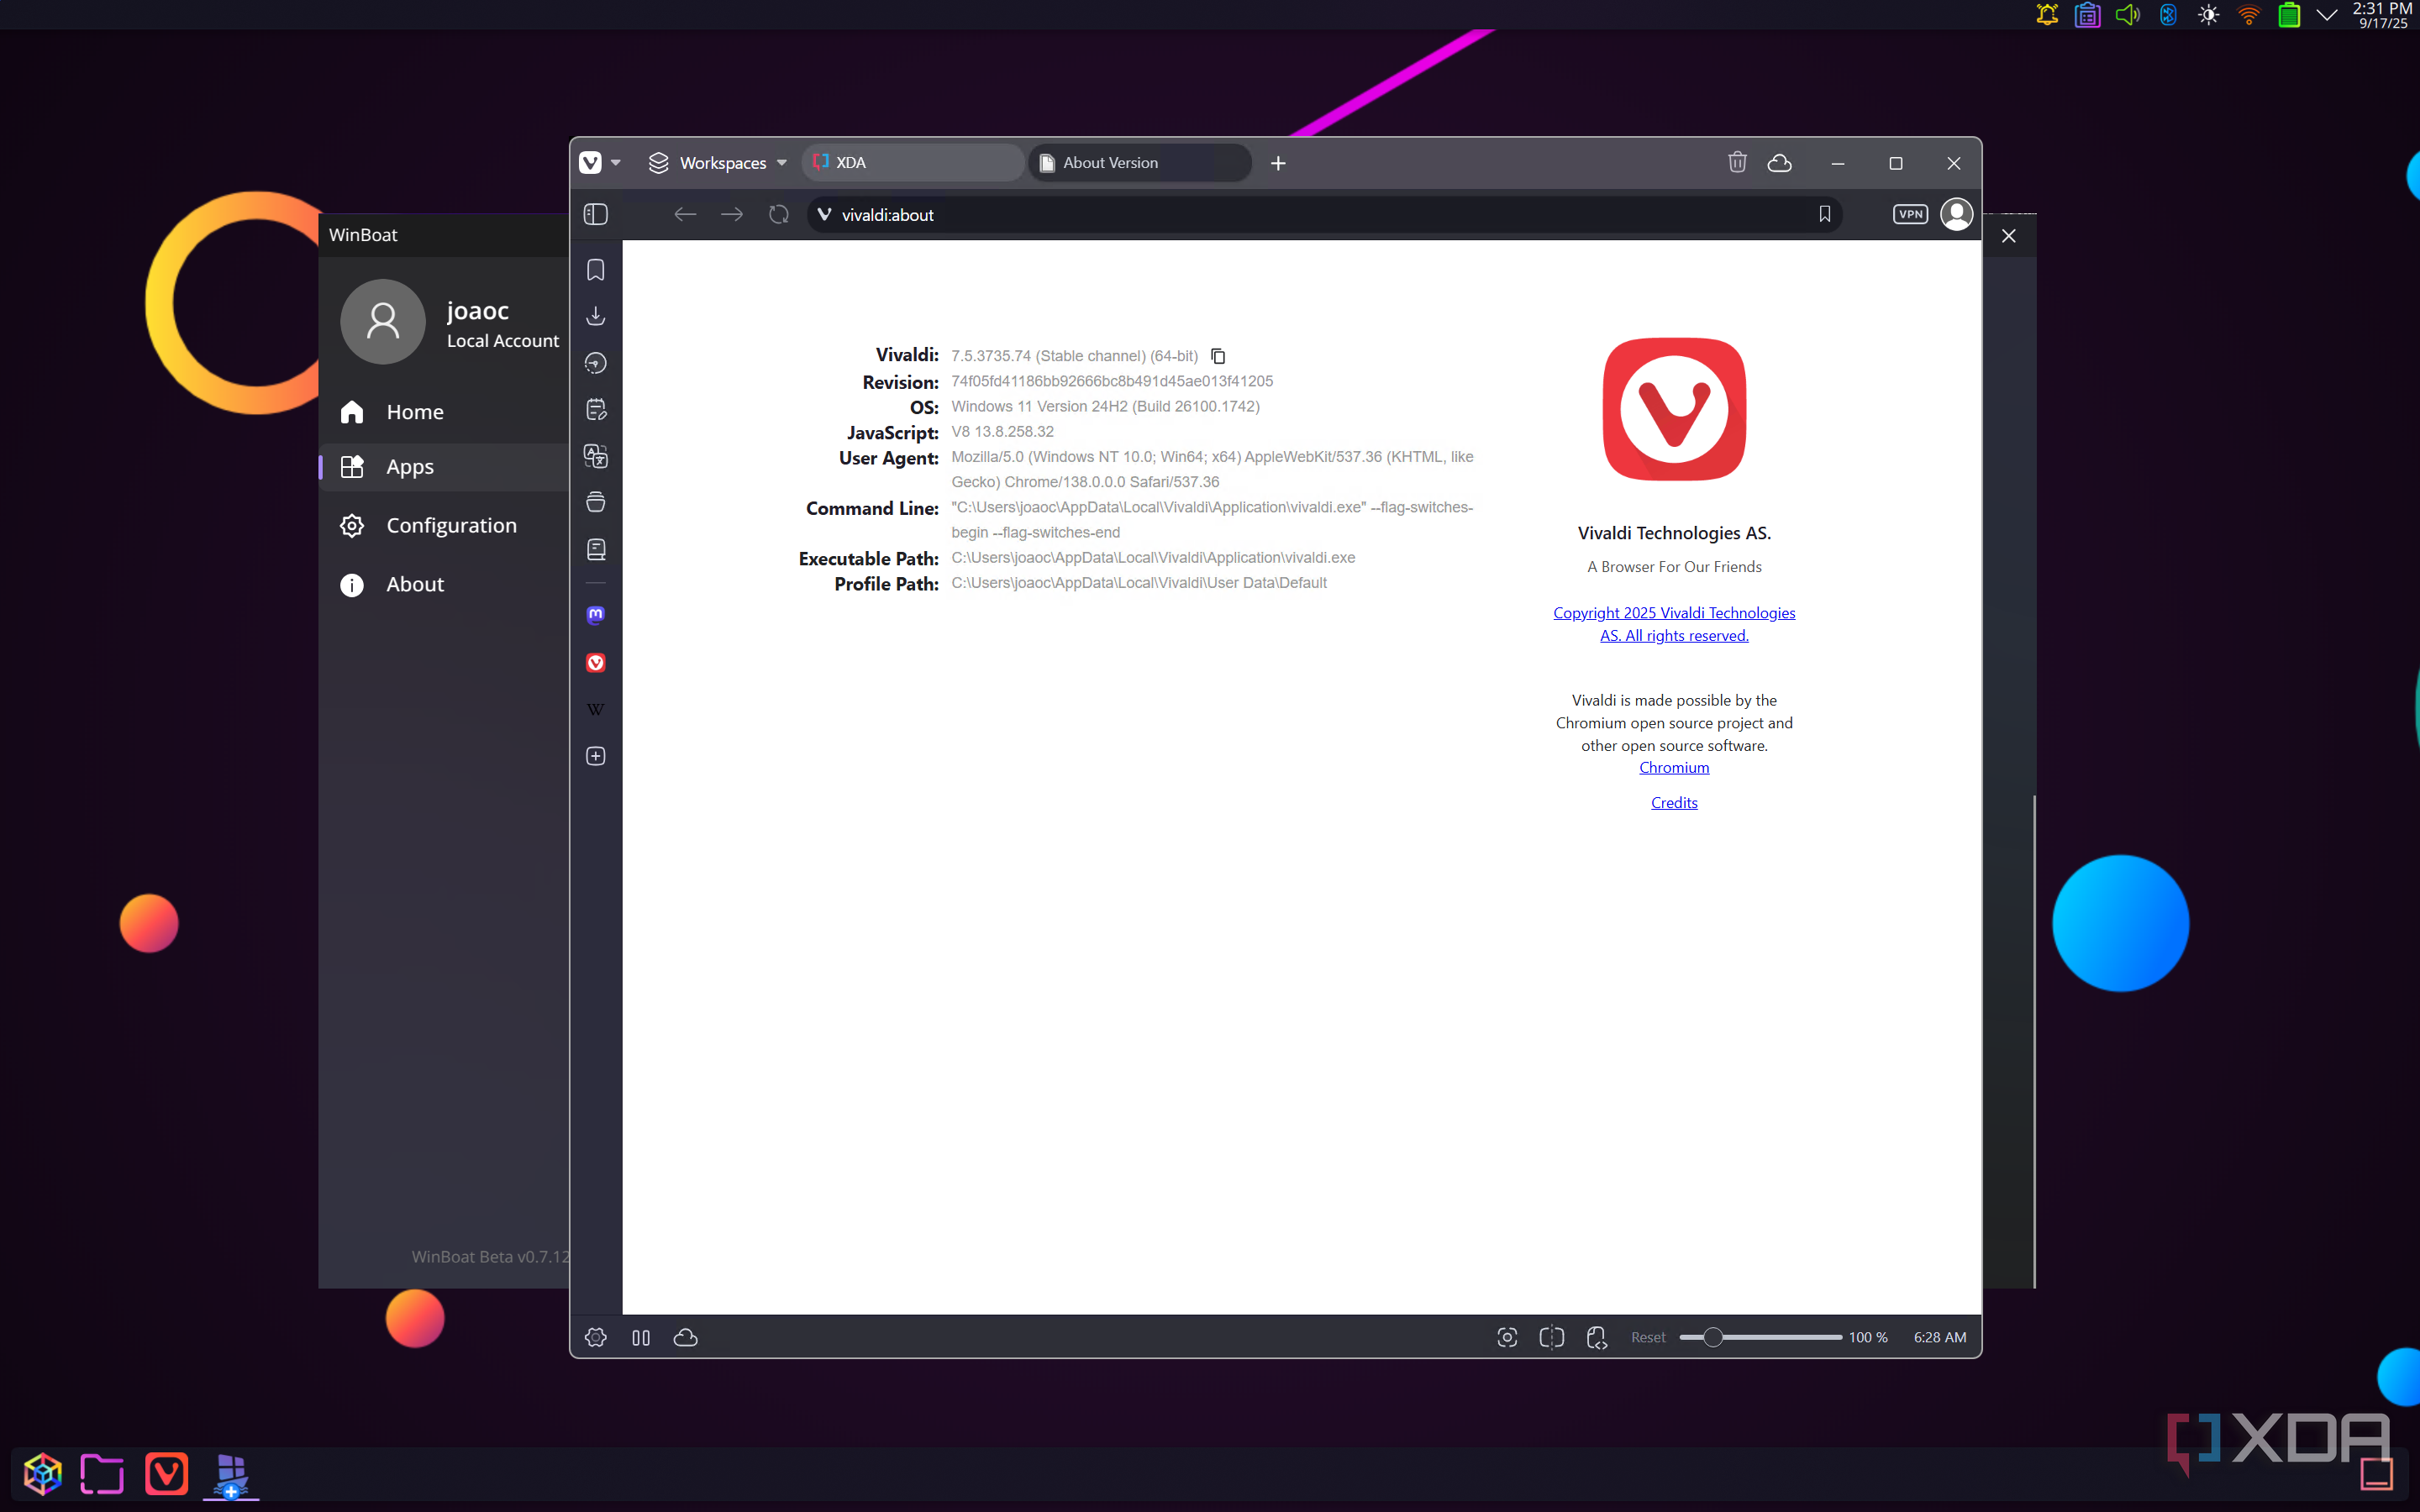Image resolution: width=2420 pixels, height=1512 pixels.
Task: Open the Mastodon web panel
Action: (x=595, y=615)
